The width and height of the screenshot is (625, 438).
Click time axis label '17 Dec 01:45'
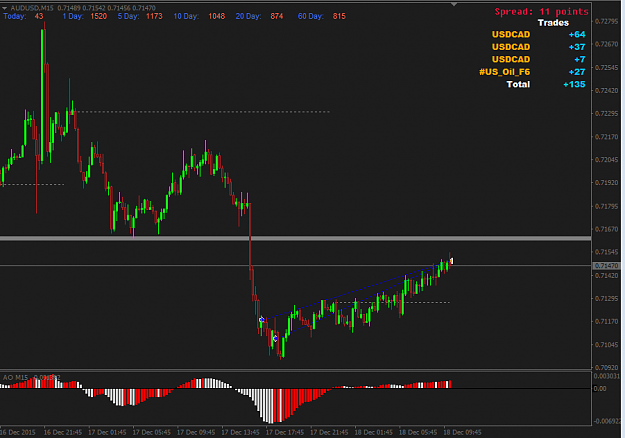pos(107,432)
